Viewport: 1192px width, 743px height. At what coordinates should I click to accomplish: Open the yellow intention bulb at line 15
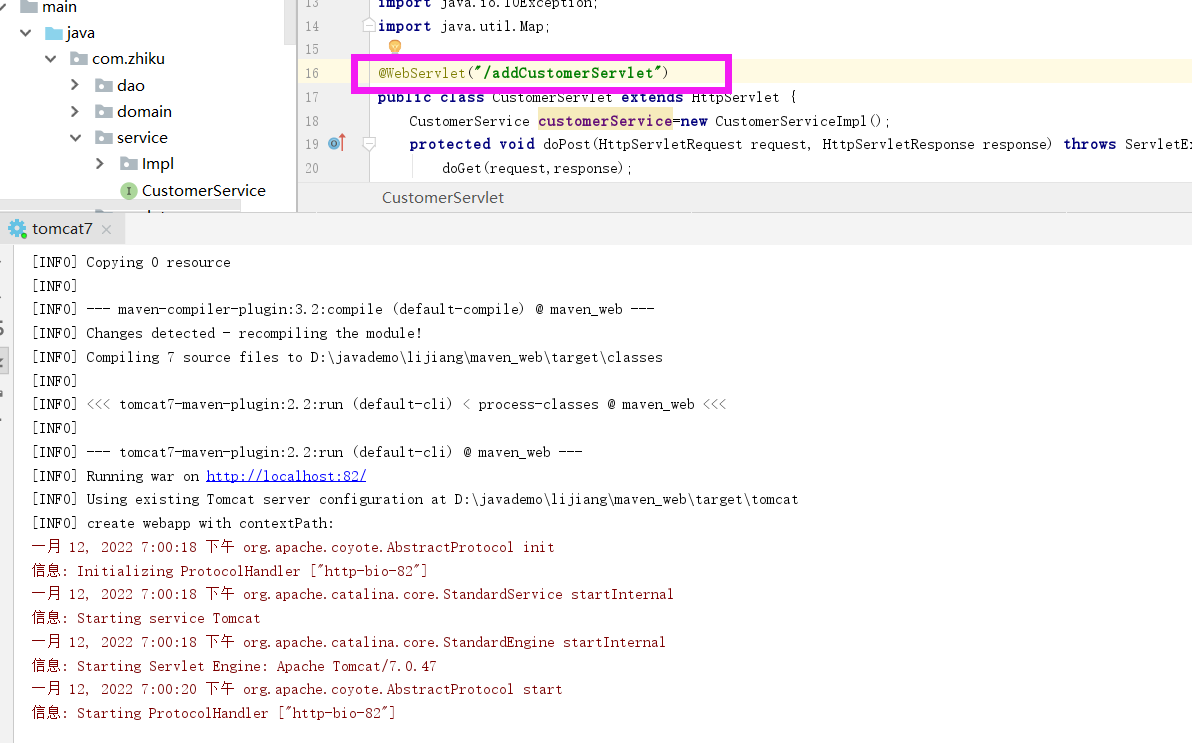click(395, 47)
